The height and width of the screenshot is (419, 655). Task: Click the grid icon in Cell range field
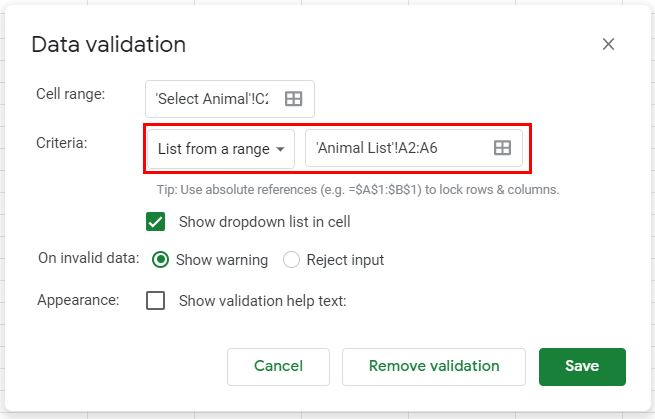tap(293, 98)
